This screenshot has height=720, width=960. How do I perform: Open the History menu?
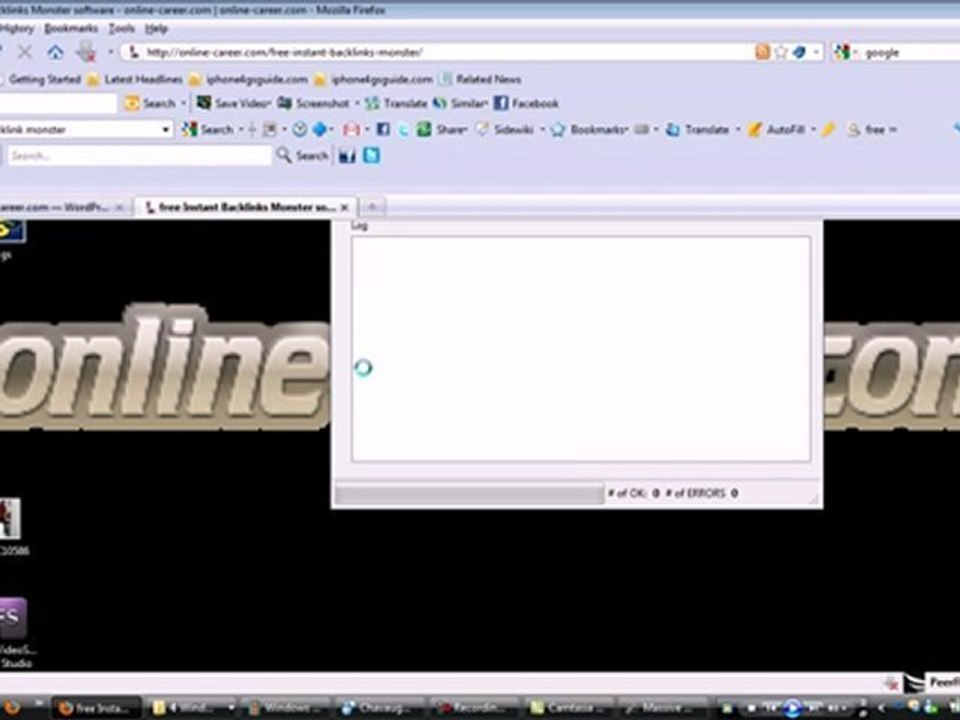pyautogui.click(x=17, y=28)
